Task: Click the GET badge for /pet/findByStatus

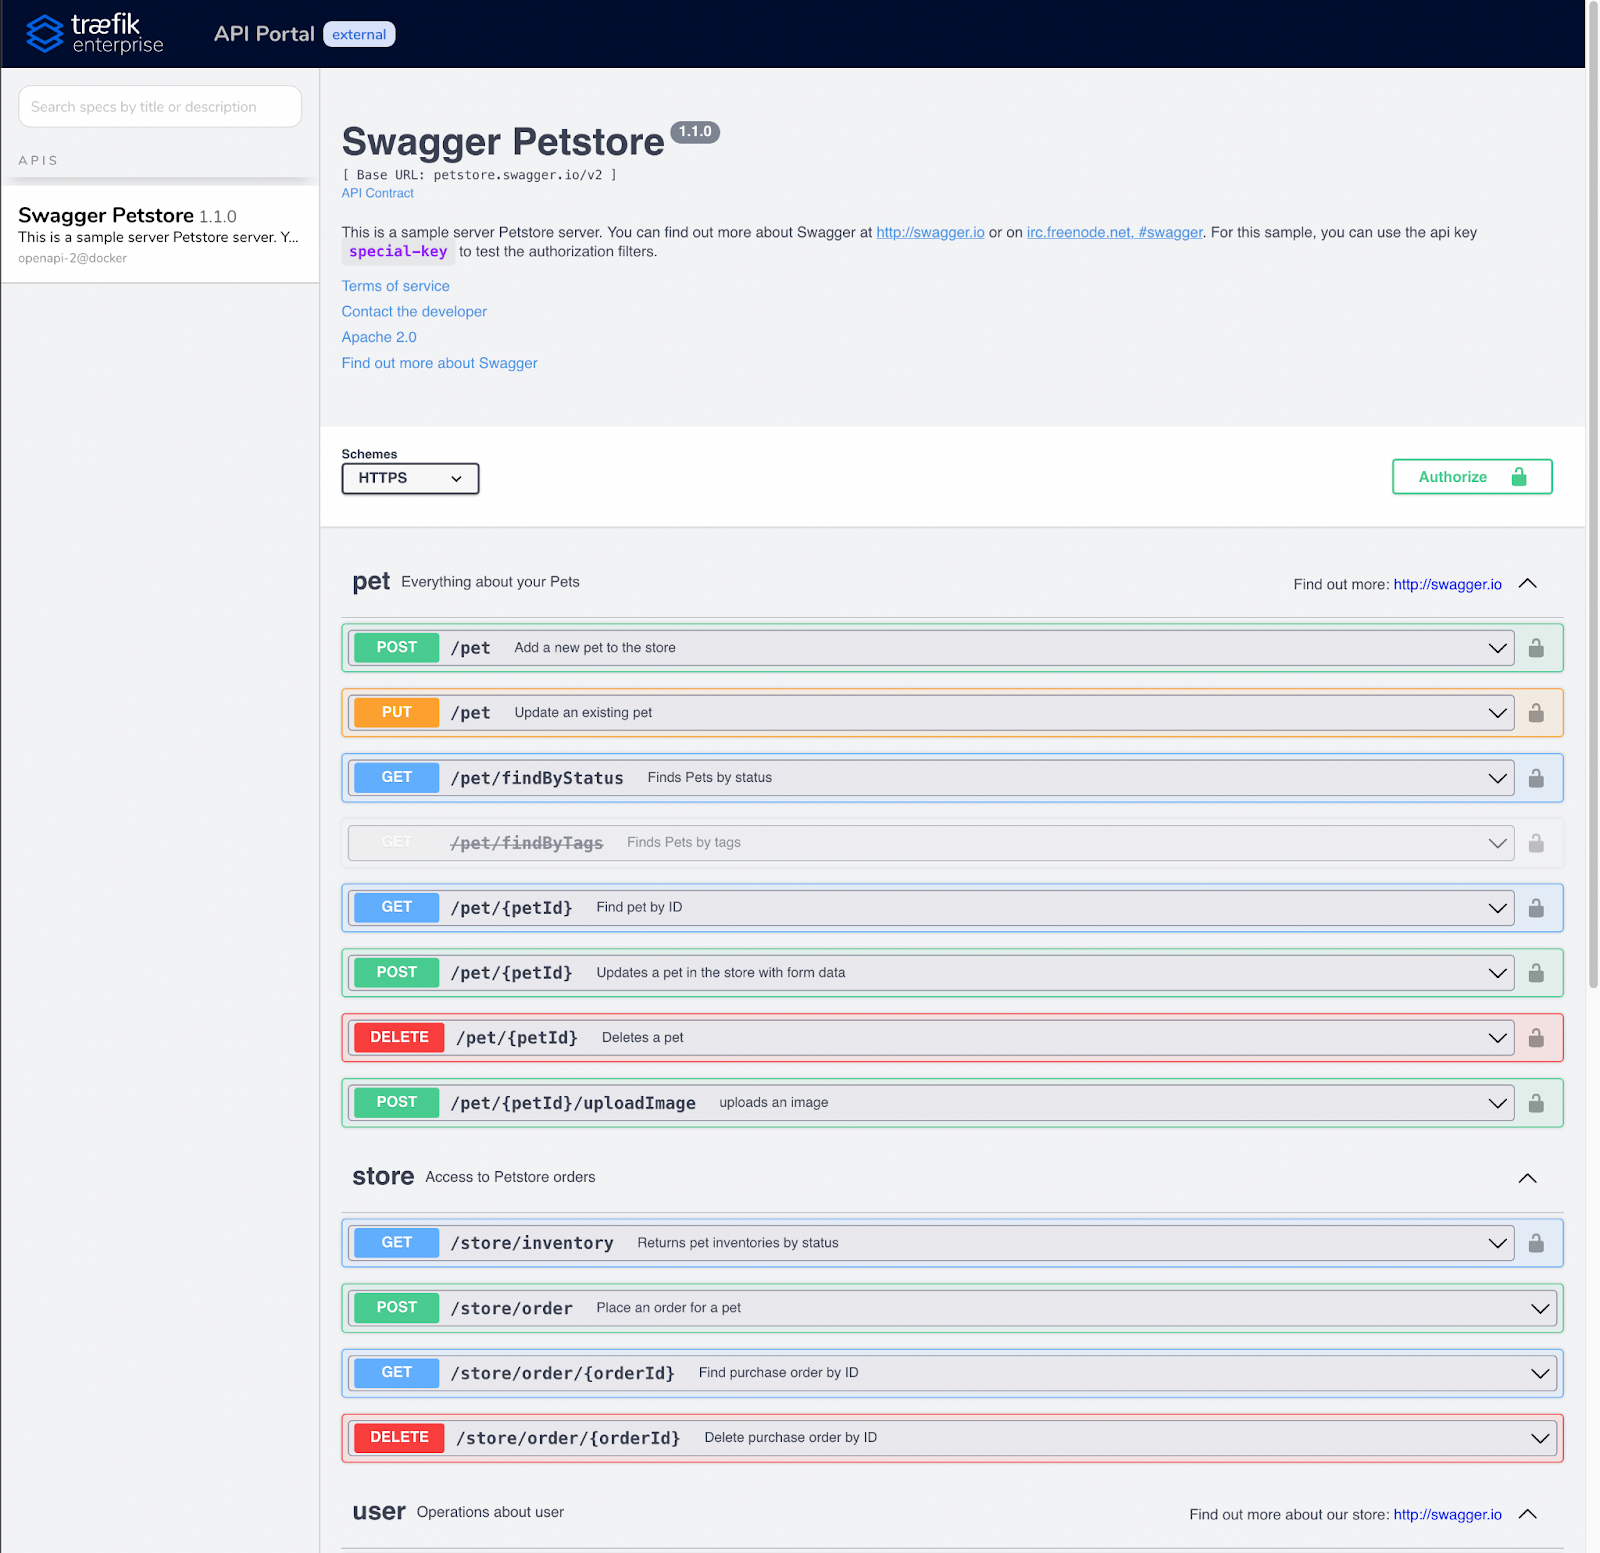Action: [396, 778]
